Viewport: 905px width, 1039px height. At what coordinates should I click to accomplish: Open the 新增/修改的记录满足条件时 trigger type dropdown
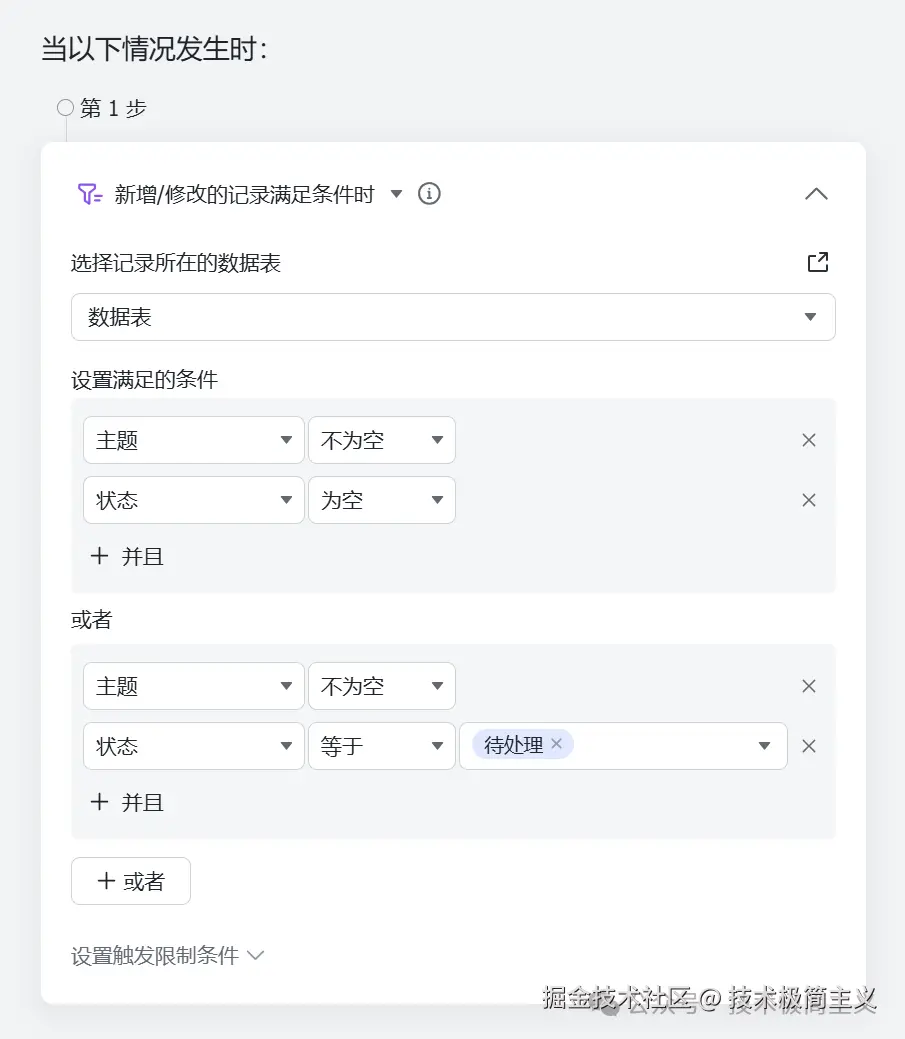(x=397, y=196)
